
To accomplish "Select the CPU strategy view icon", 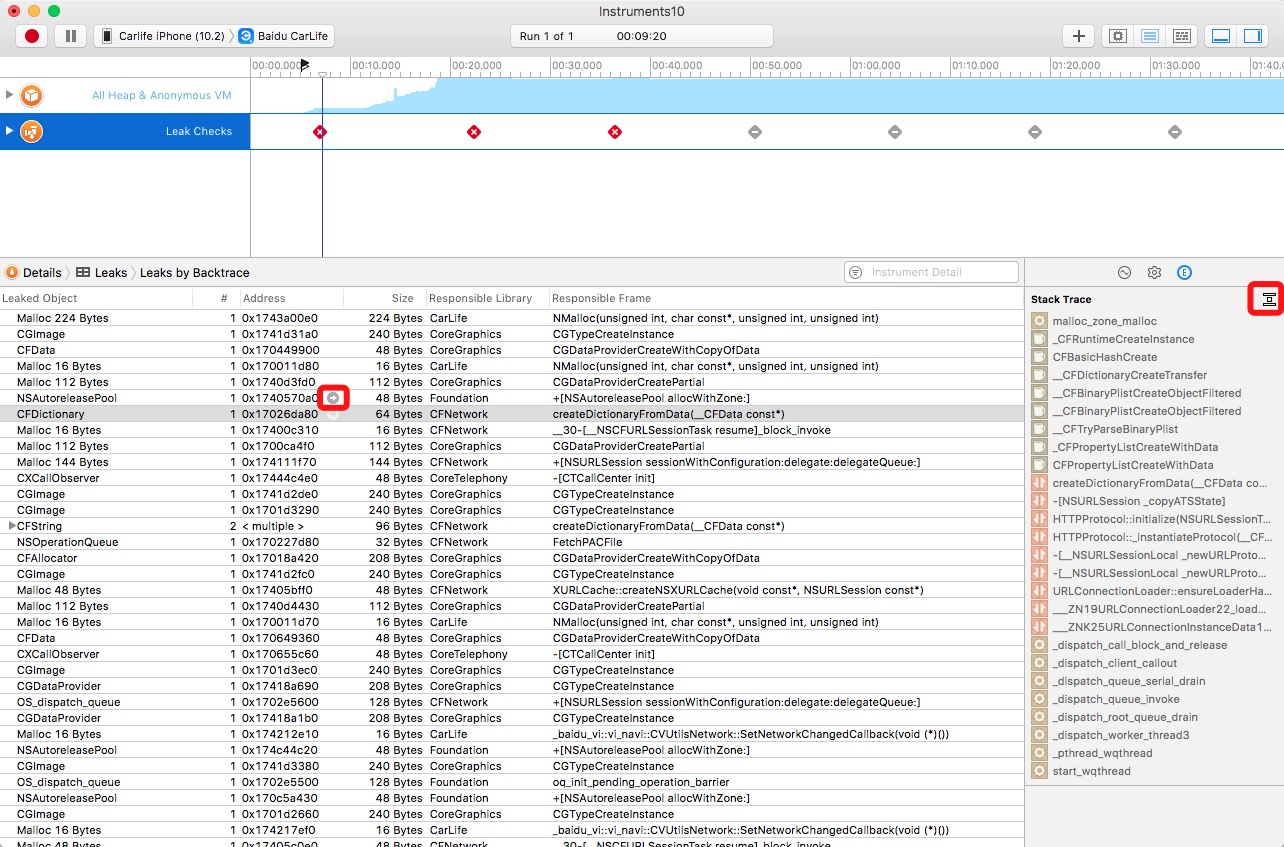I will pyautogui.click(x=1117, y=36).
